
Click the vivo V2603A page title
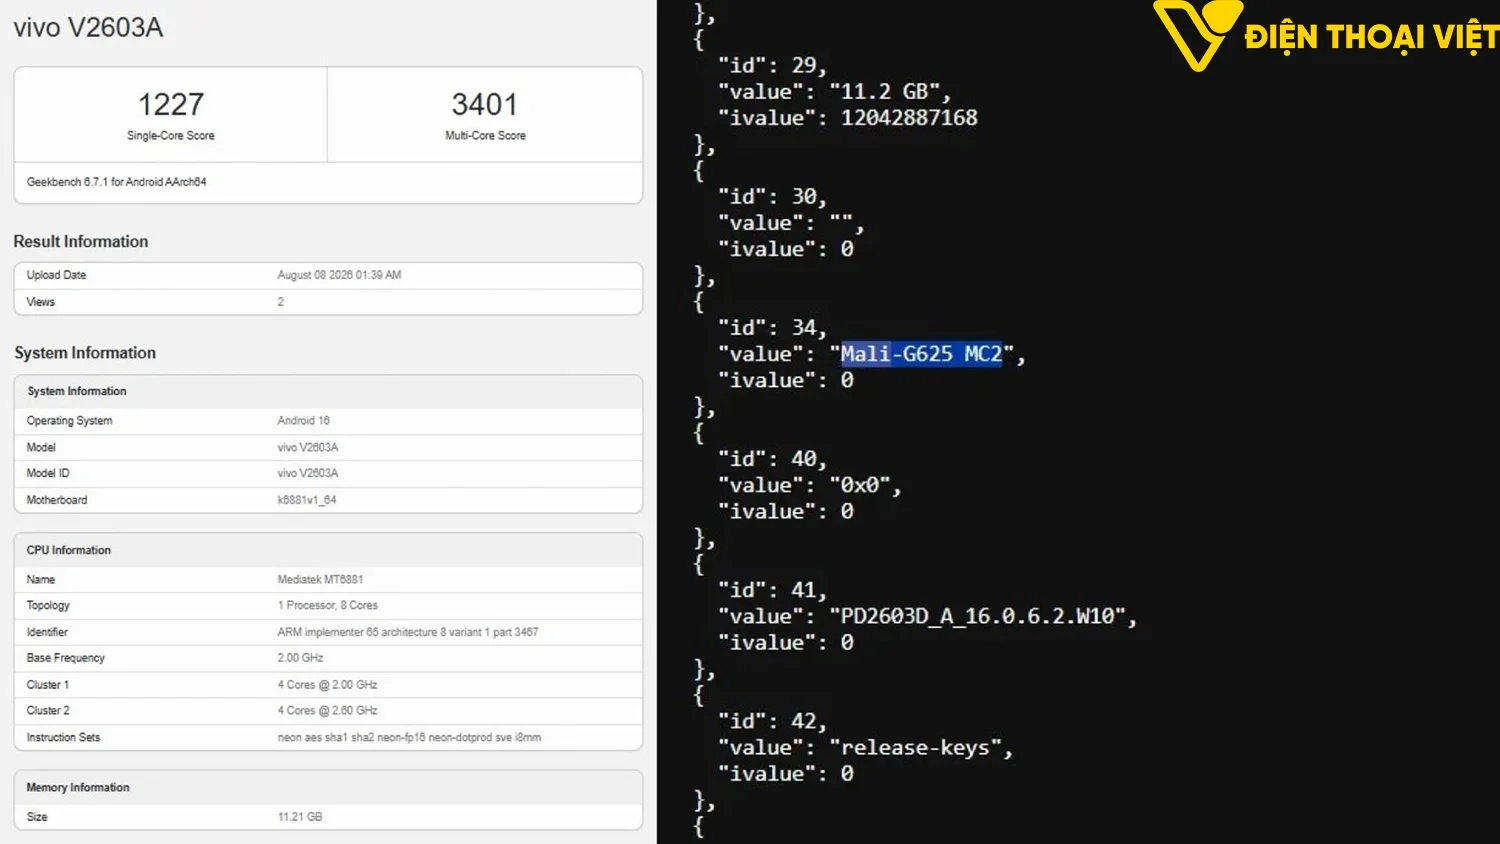88,28
